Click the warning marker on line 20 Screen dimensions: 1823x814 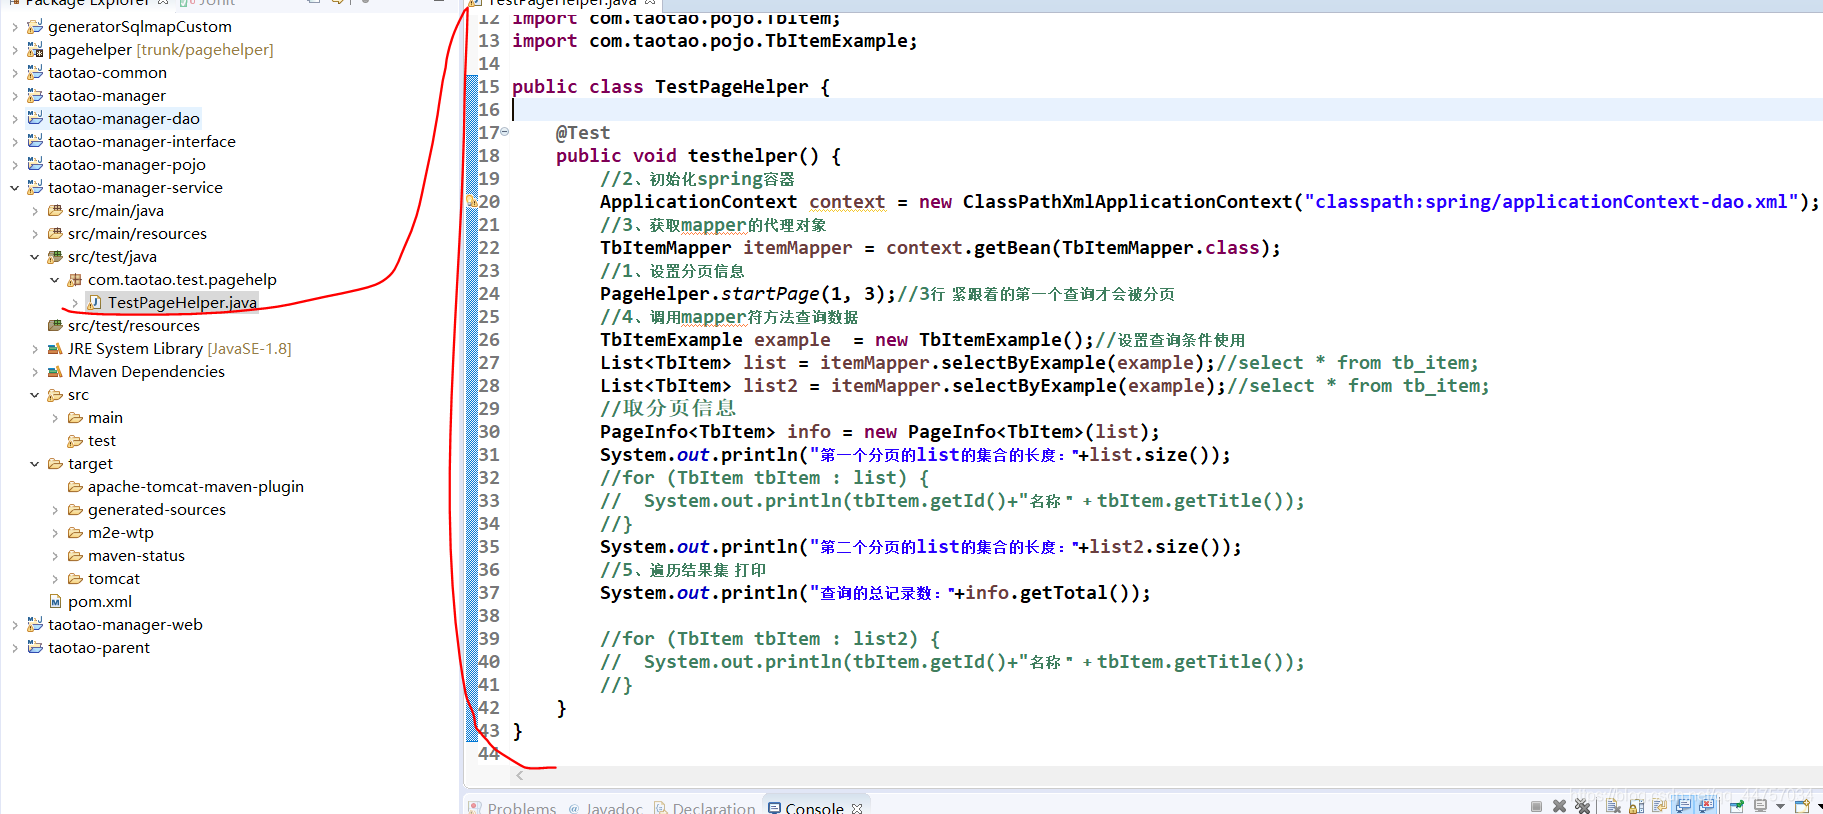[x=471, y=202]
